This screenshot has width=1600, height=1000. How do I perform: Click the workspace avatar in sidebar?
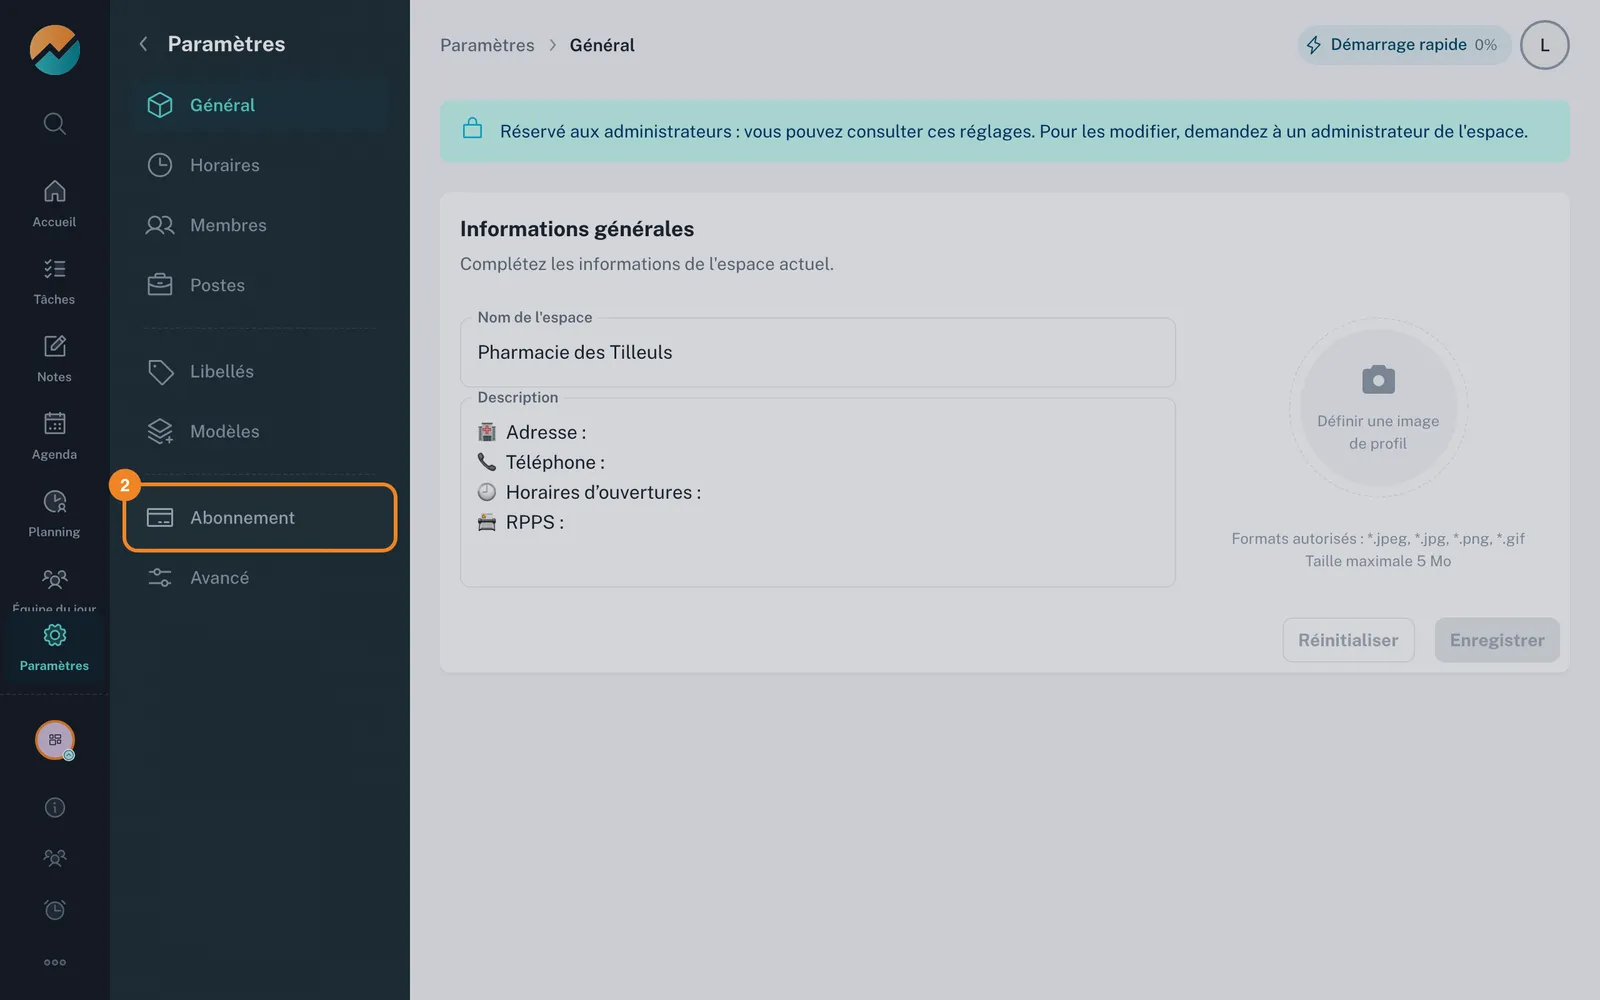[x=55, y=740]
